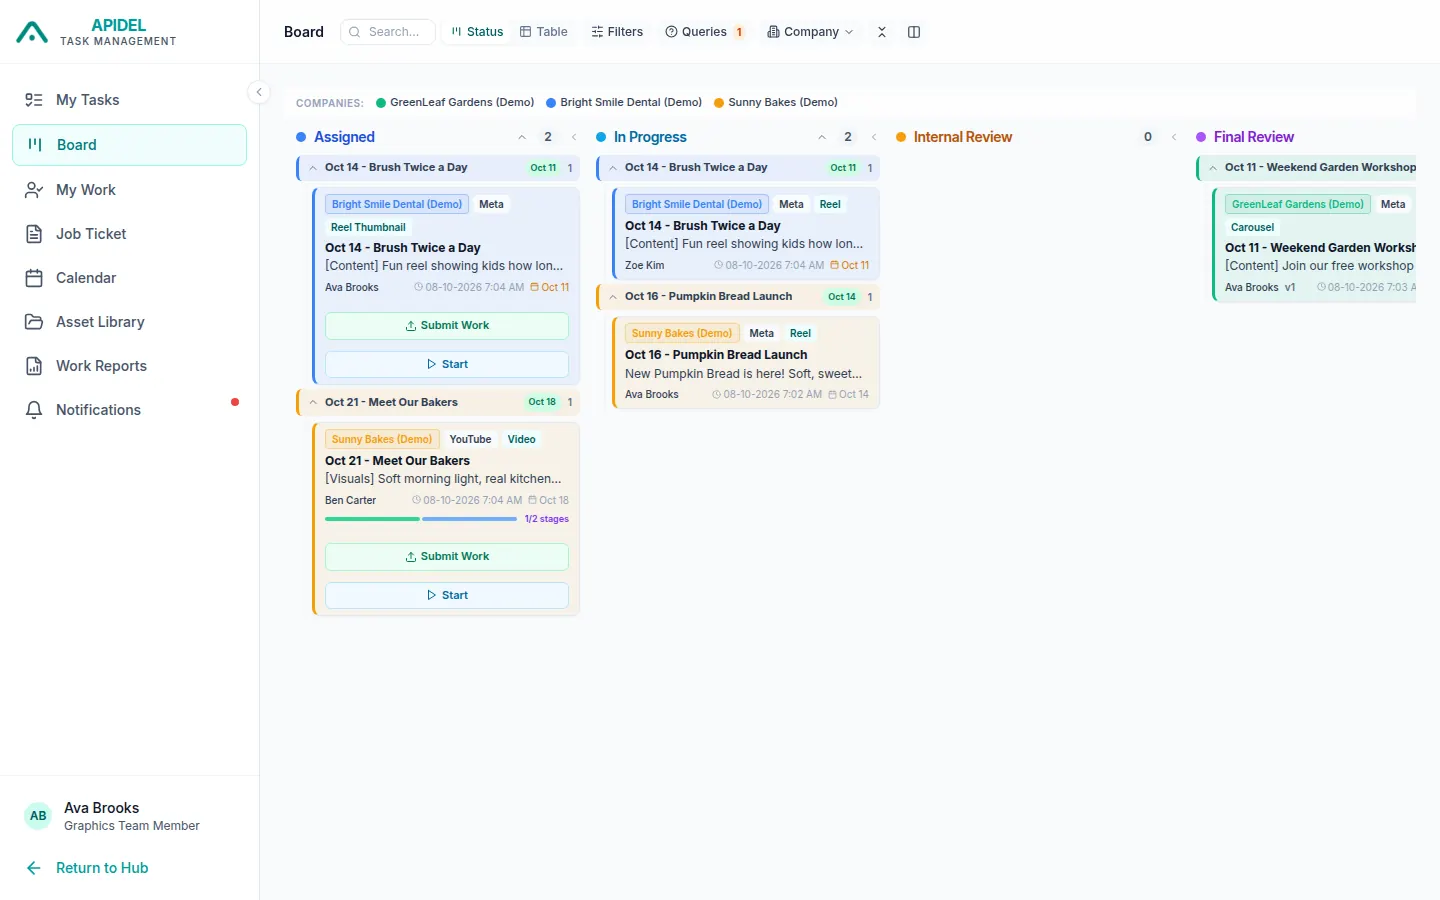Collapse the Assigned column groups with the up chevron
Image resolution: width=1440 pixels, height=900 pixels.
point(522,137)
